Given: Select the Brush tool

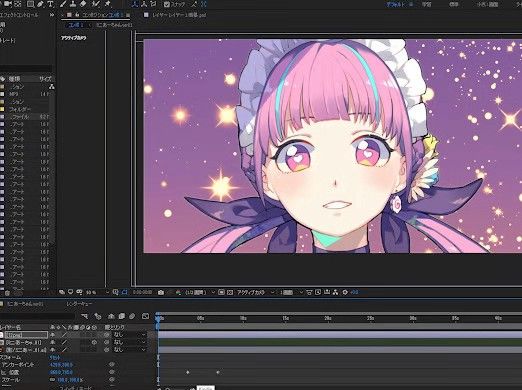Looking at the screenshot, I should coord(63,4).
